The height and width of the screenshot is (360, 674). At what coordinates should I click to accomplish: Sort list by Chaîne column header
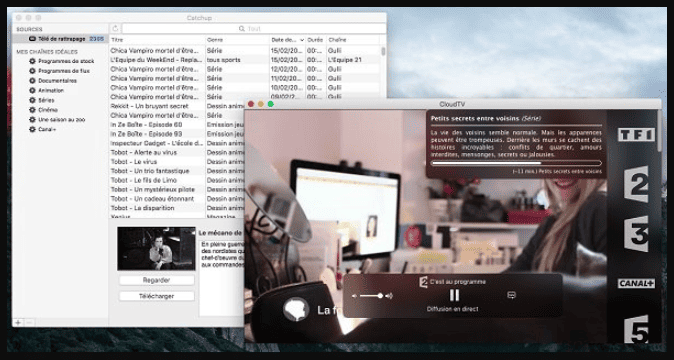coord(352,40)
